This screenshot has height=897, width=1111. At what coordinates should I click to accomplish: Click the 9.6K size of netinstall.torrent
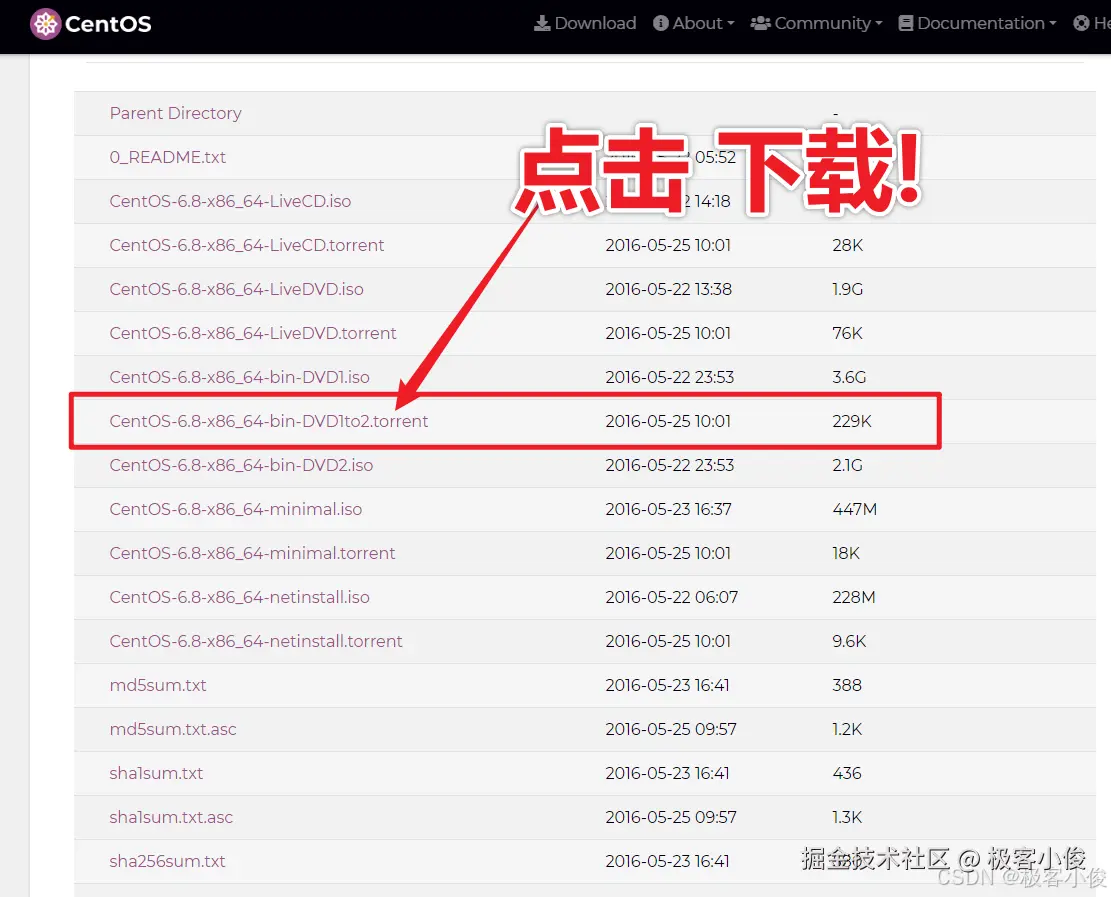pyautogui.click(x=849, y=641)
